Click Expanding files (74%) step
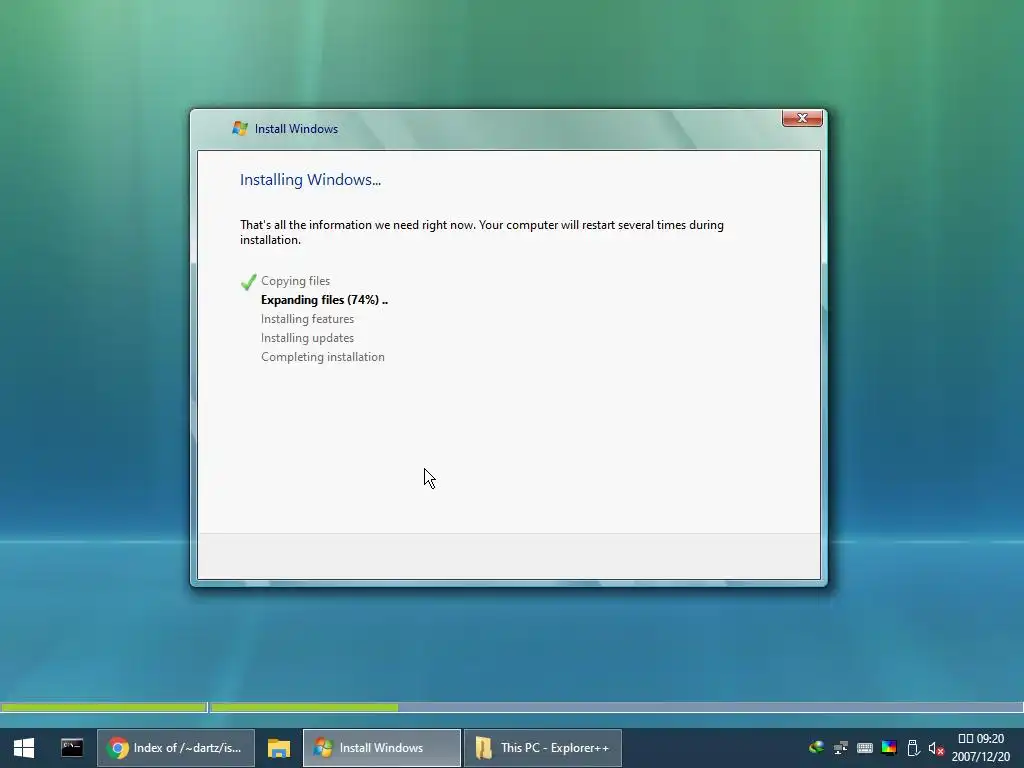Screen dimensions: 1024x768 [324, 300]
